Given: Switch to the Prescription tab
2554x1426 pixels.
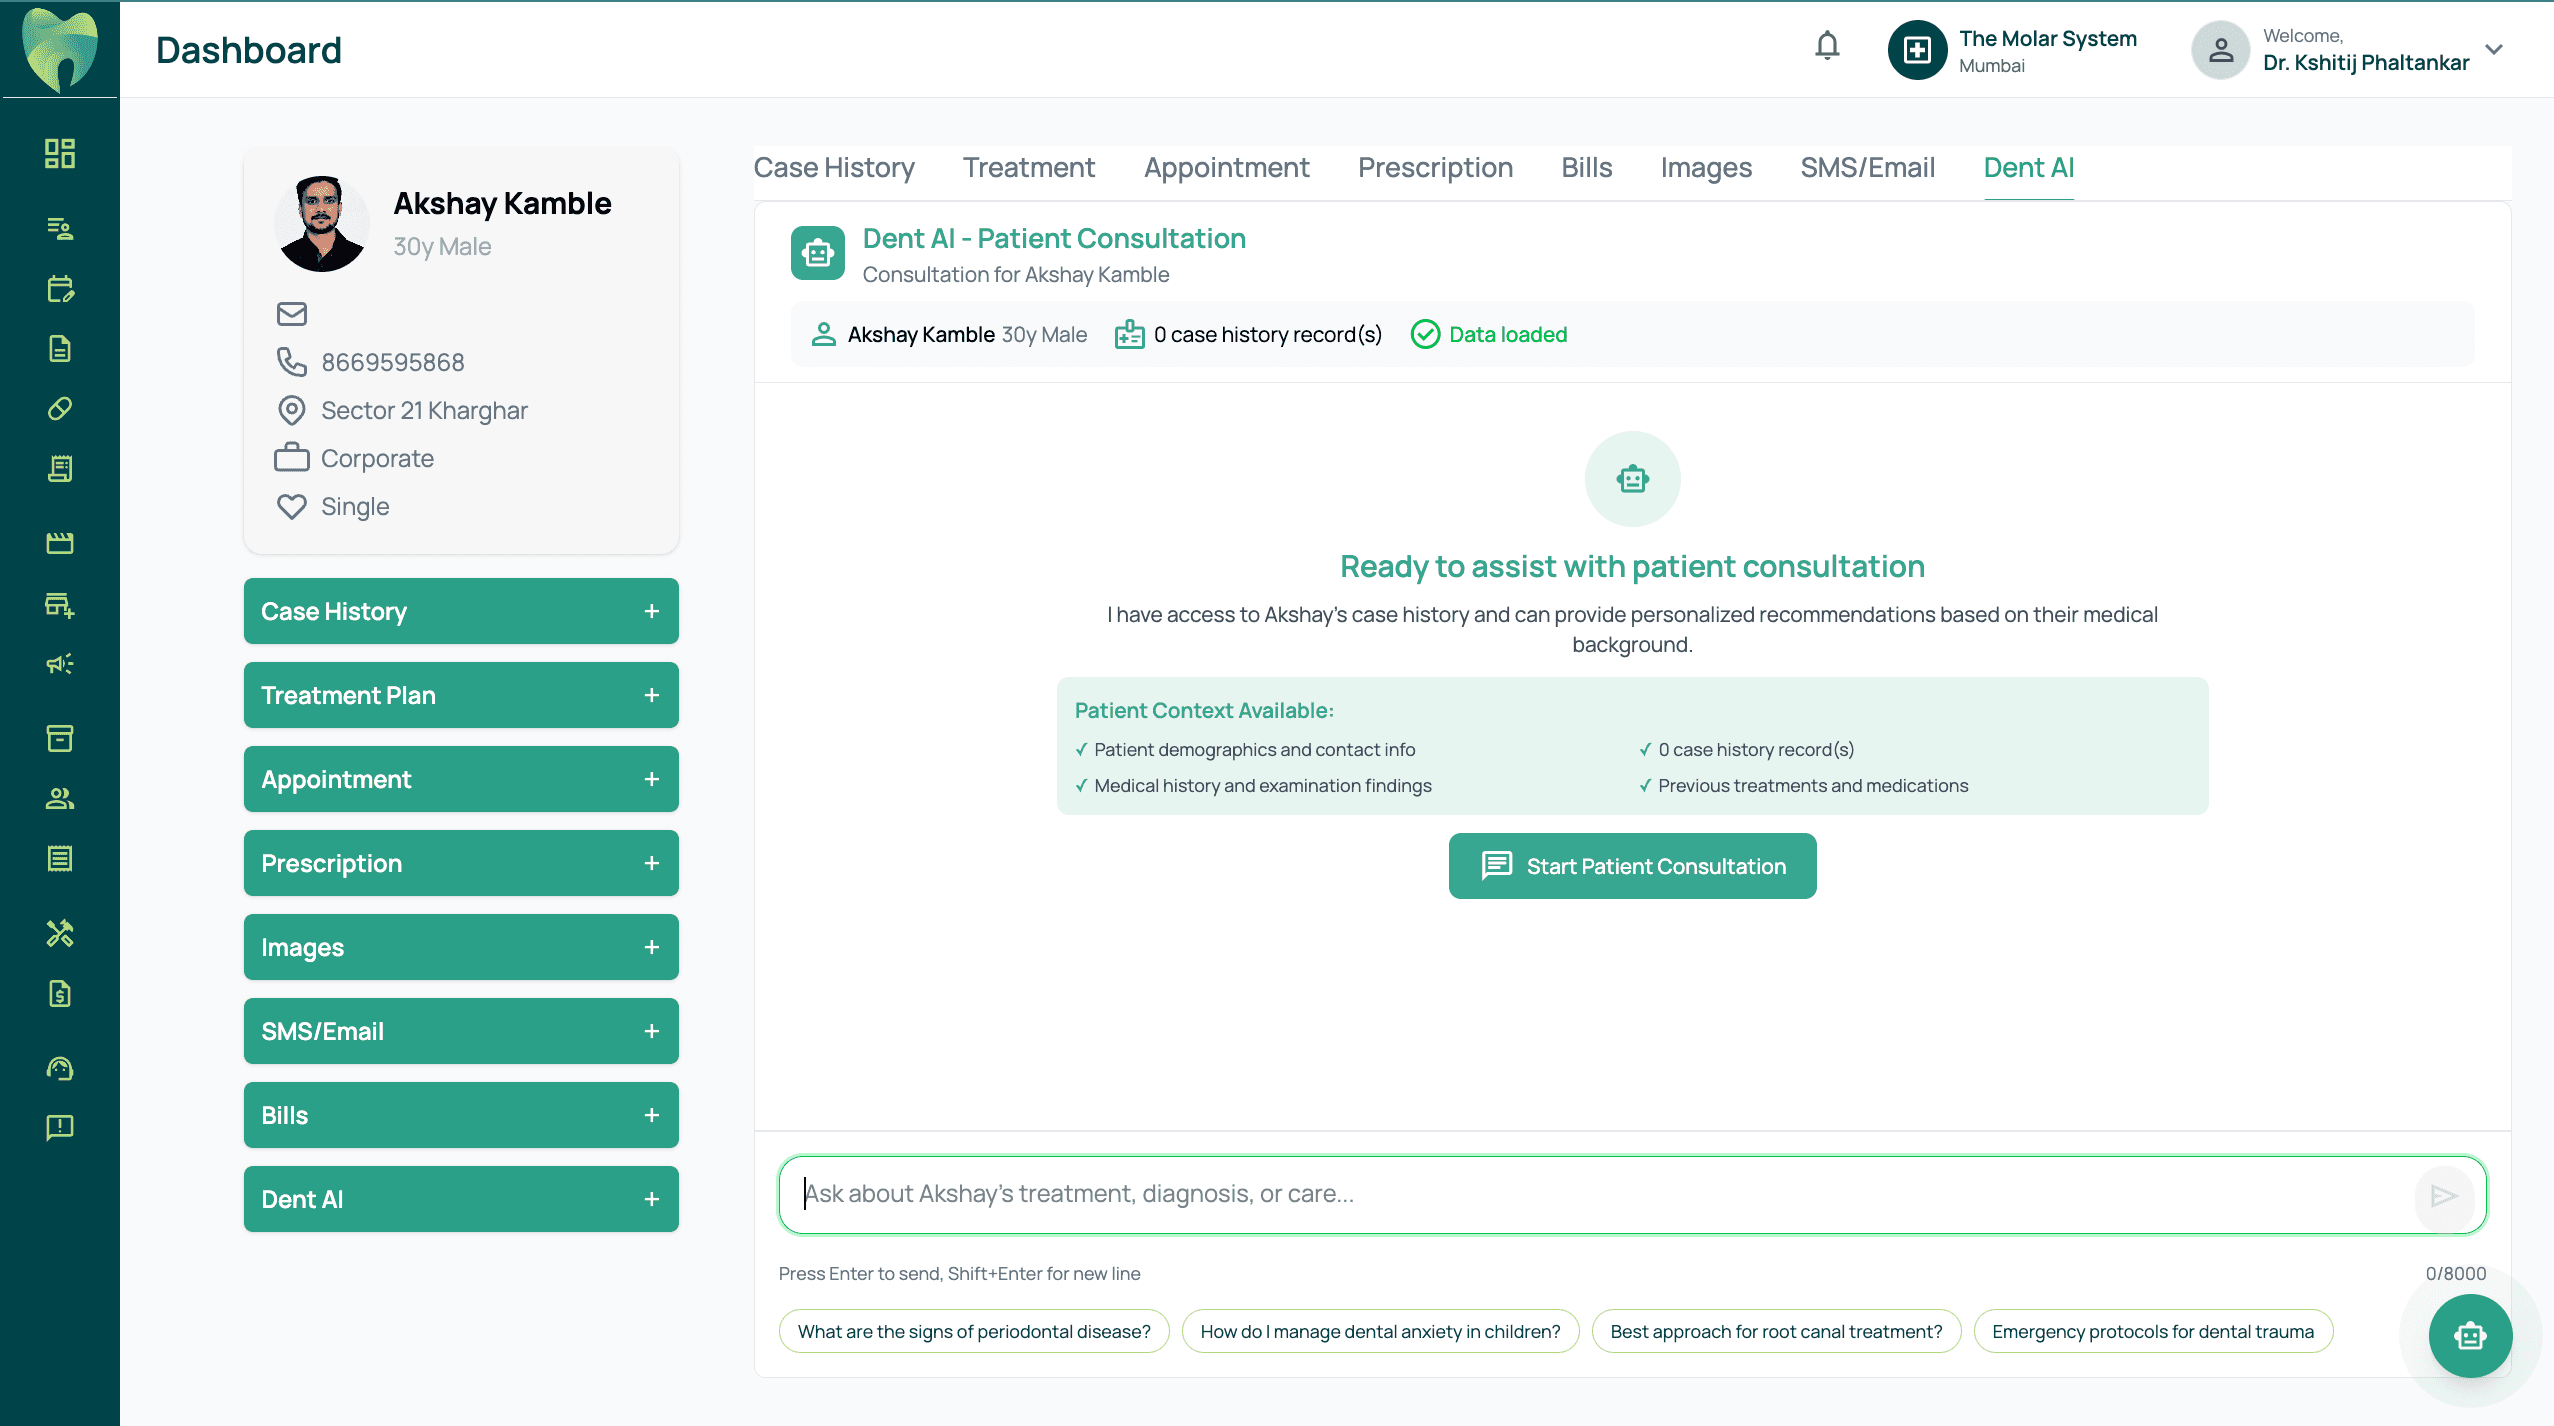Looking at the screenshot, I should 1434,168.
